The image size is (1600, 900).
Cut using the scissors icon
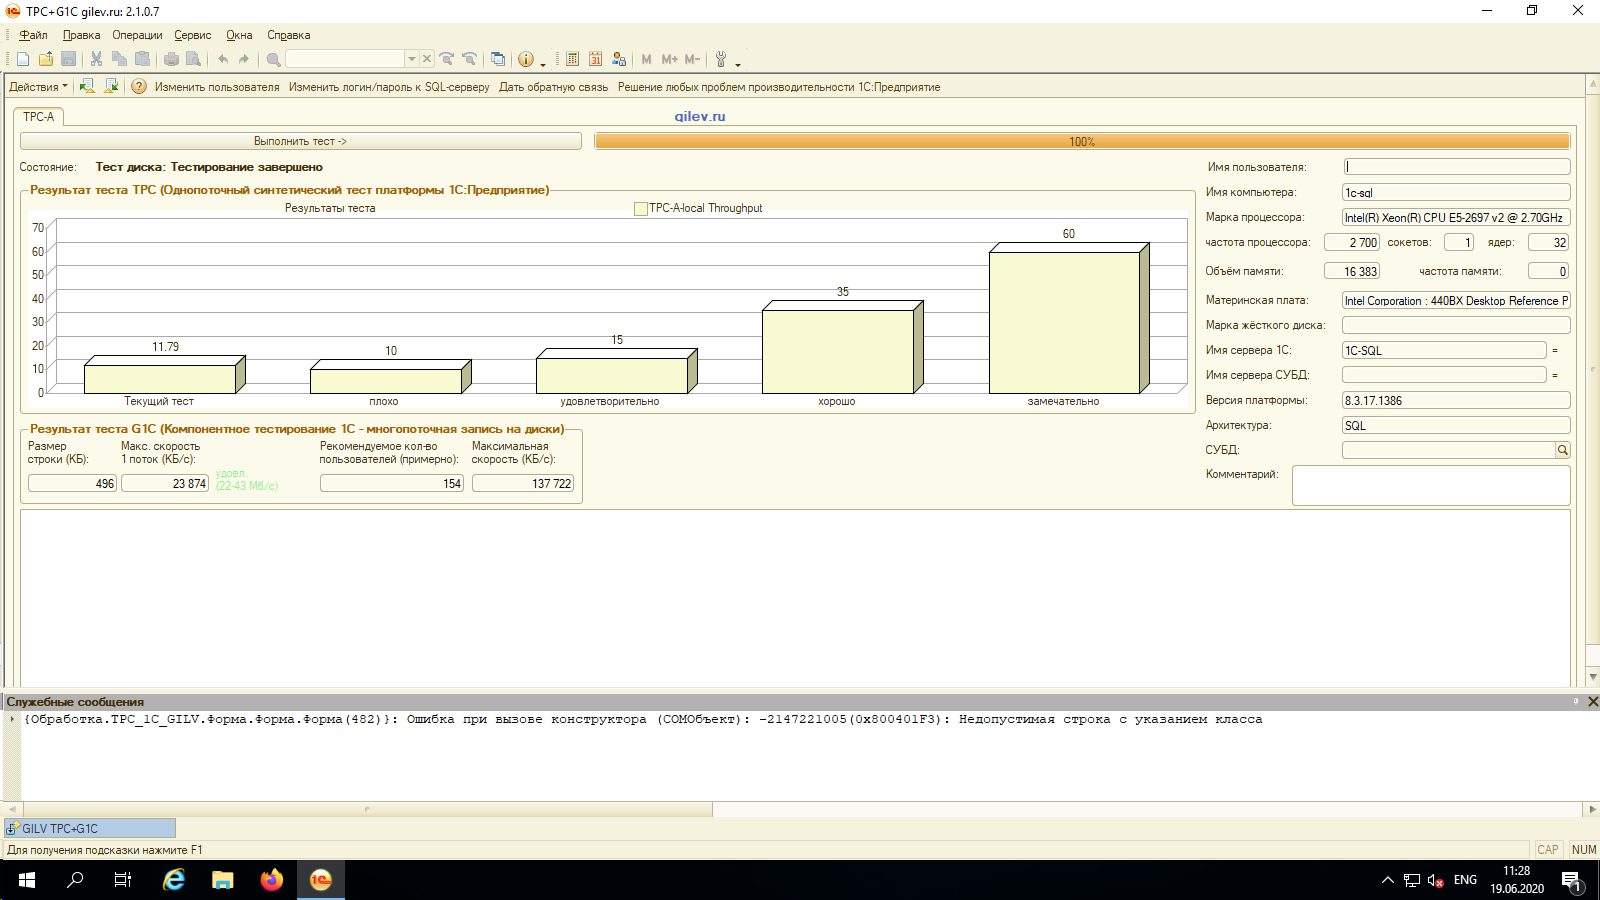97,59
